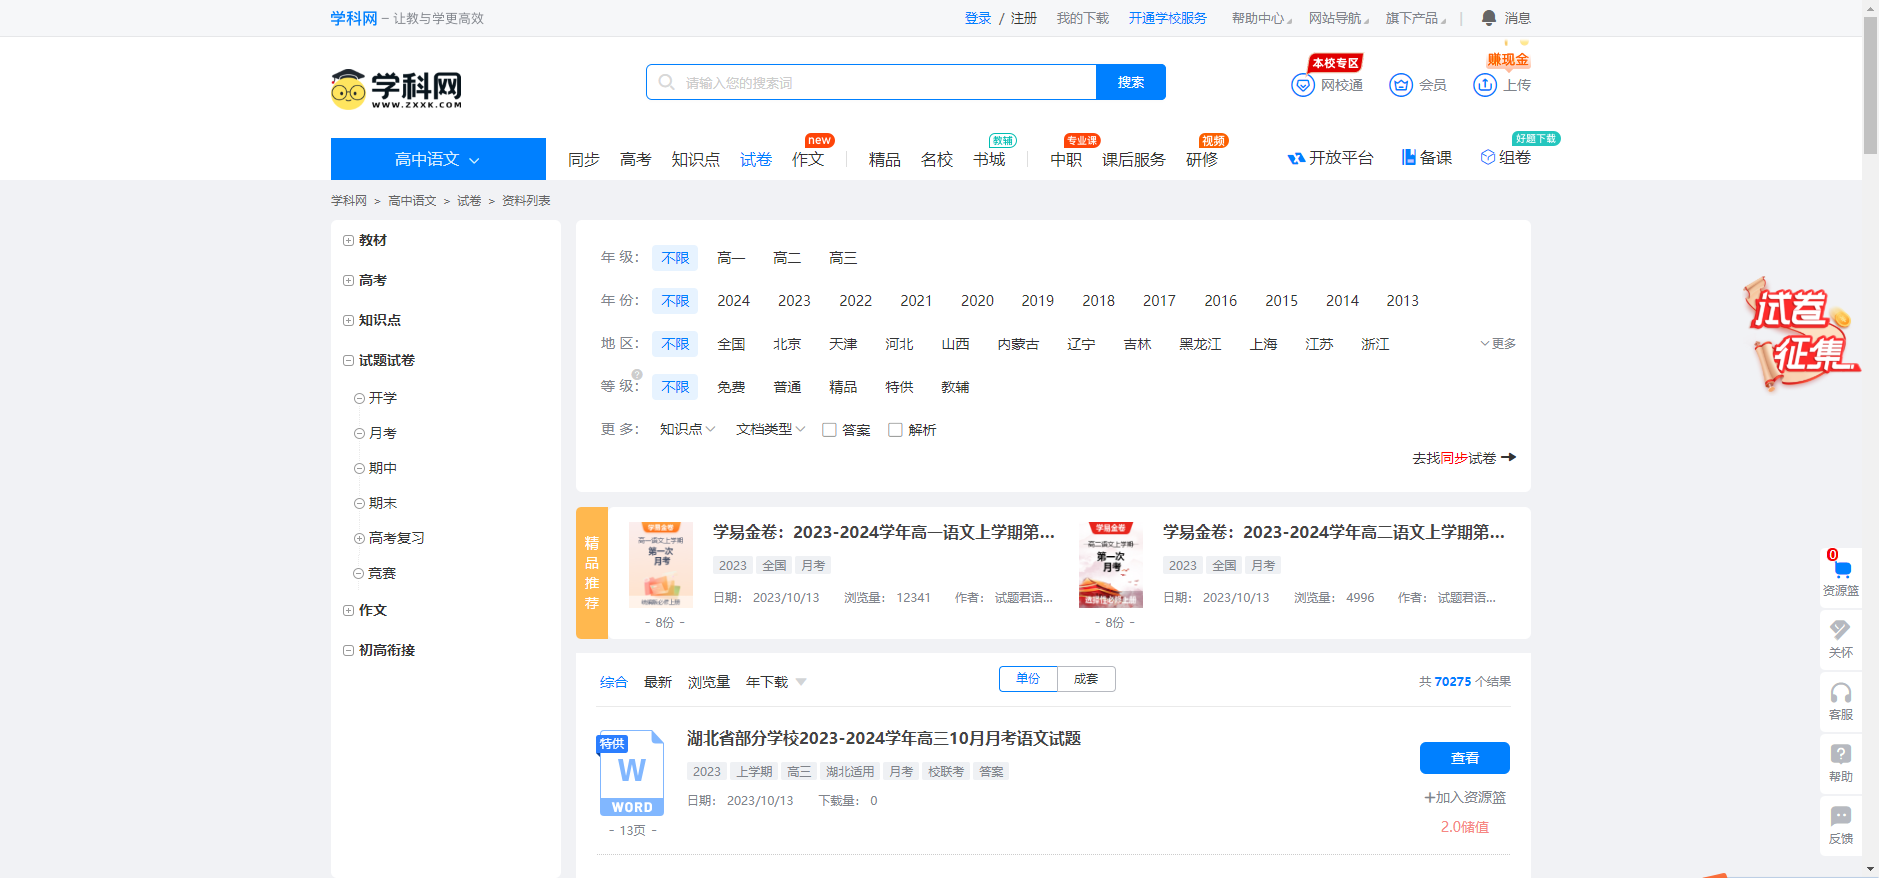Open the 文档类型 filter dropdown
The image size is (1879, 878).
click(770, 429)
